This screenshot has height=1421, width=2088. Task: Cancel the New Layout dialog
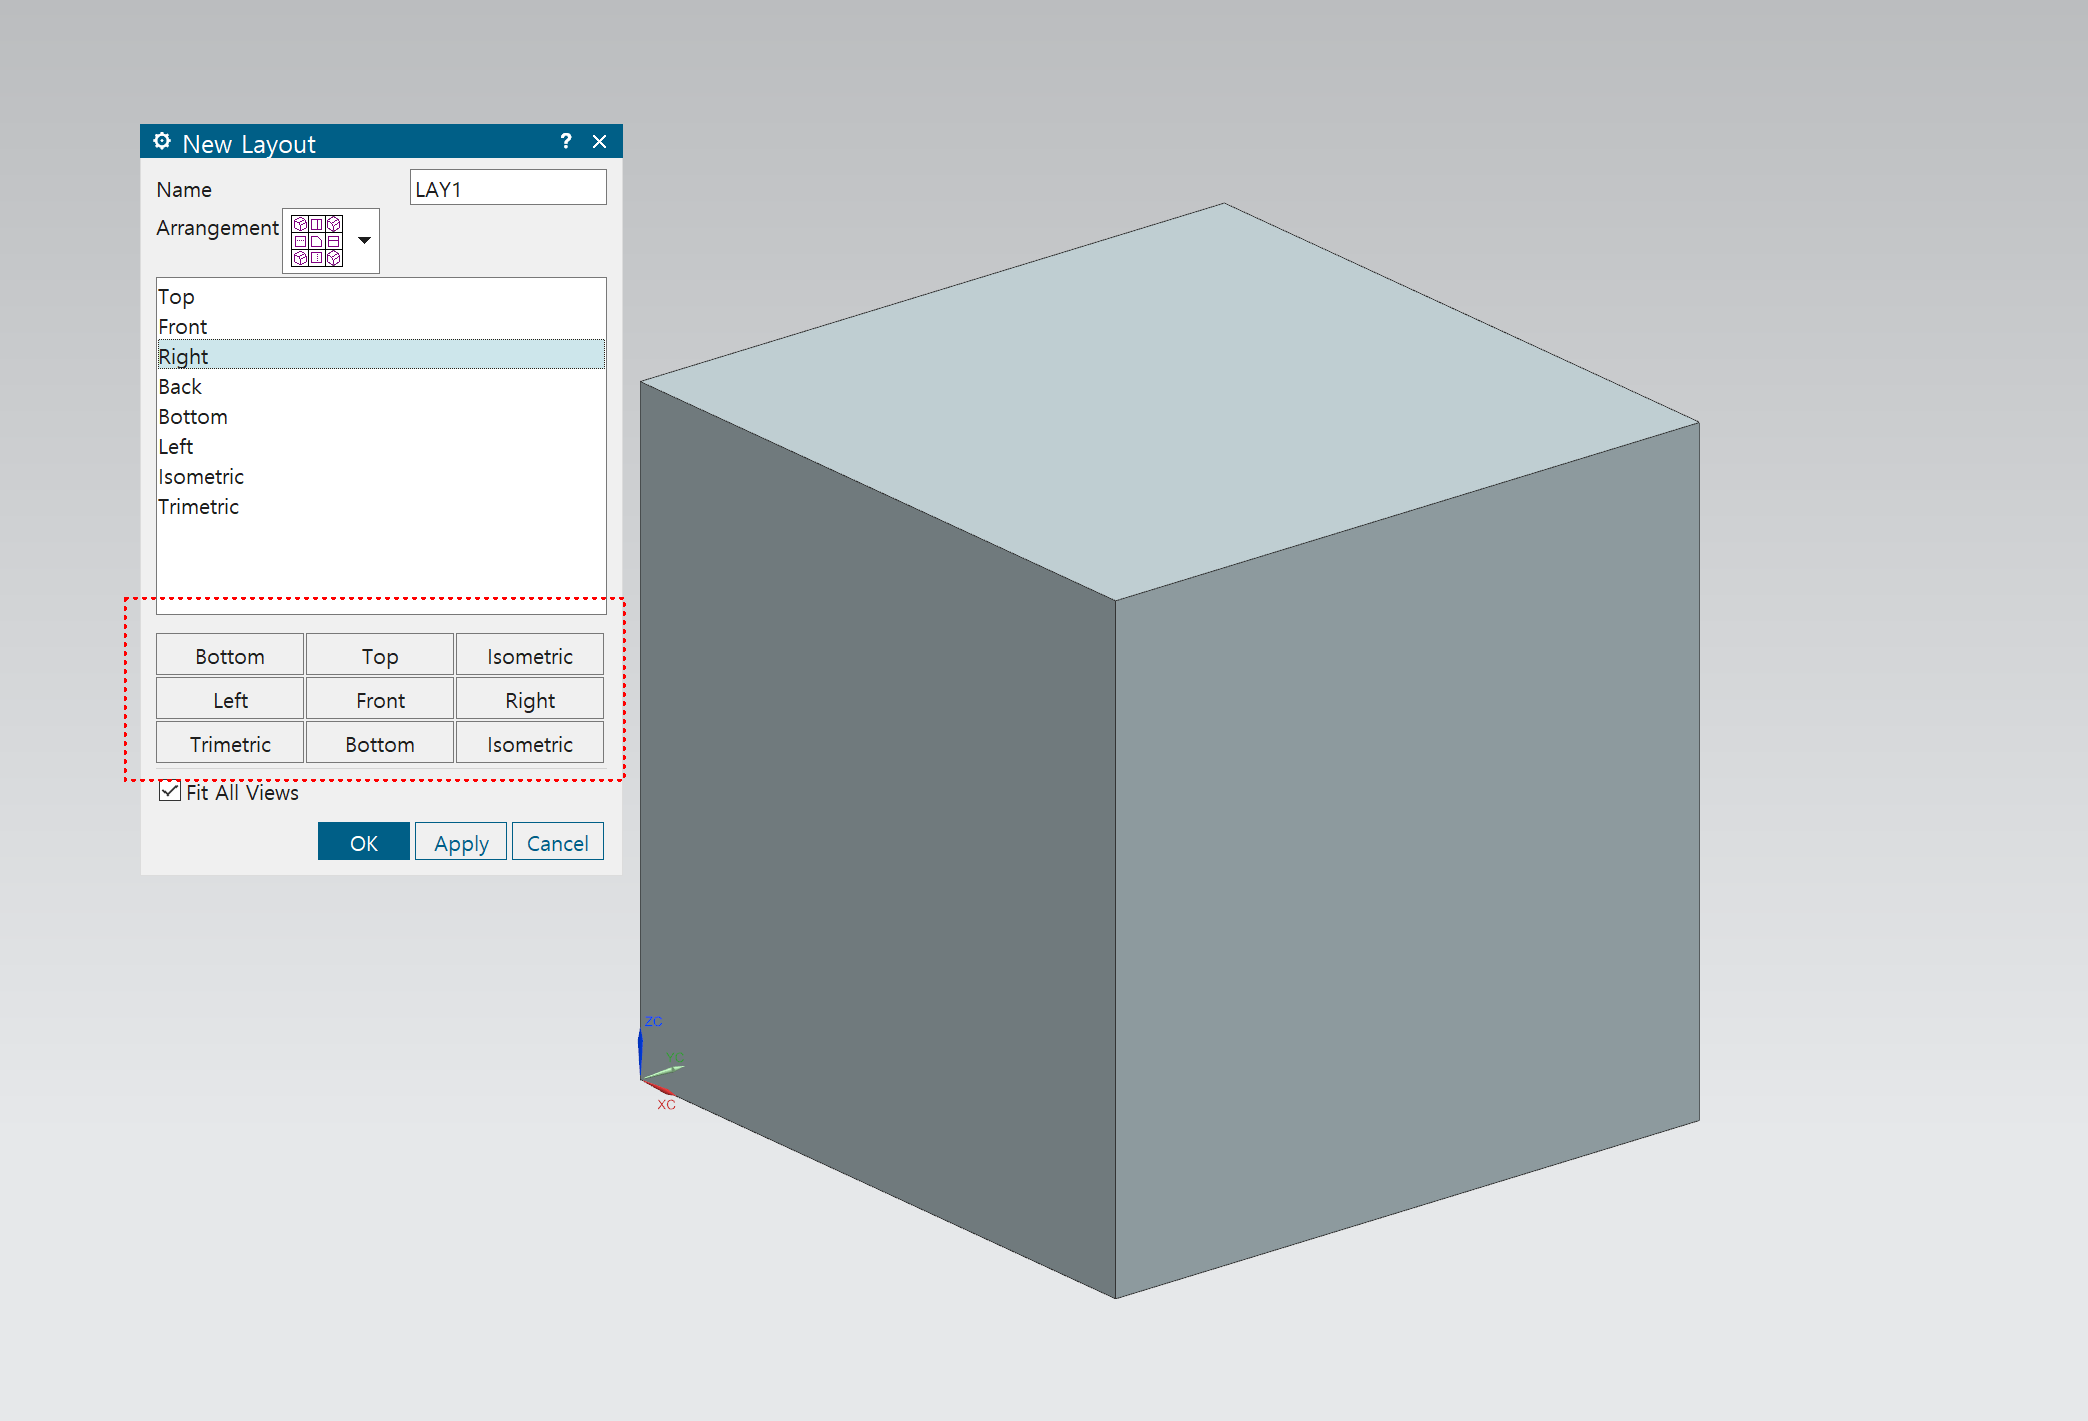coord(558,842)
